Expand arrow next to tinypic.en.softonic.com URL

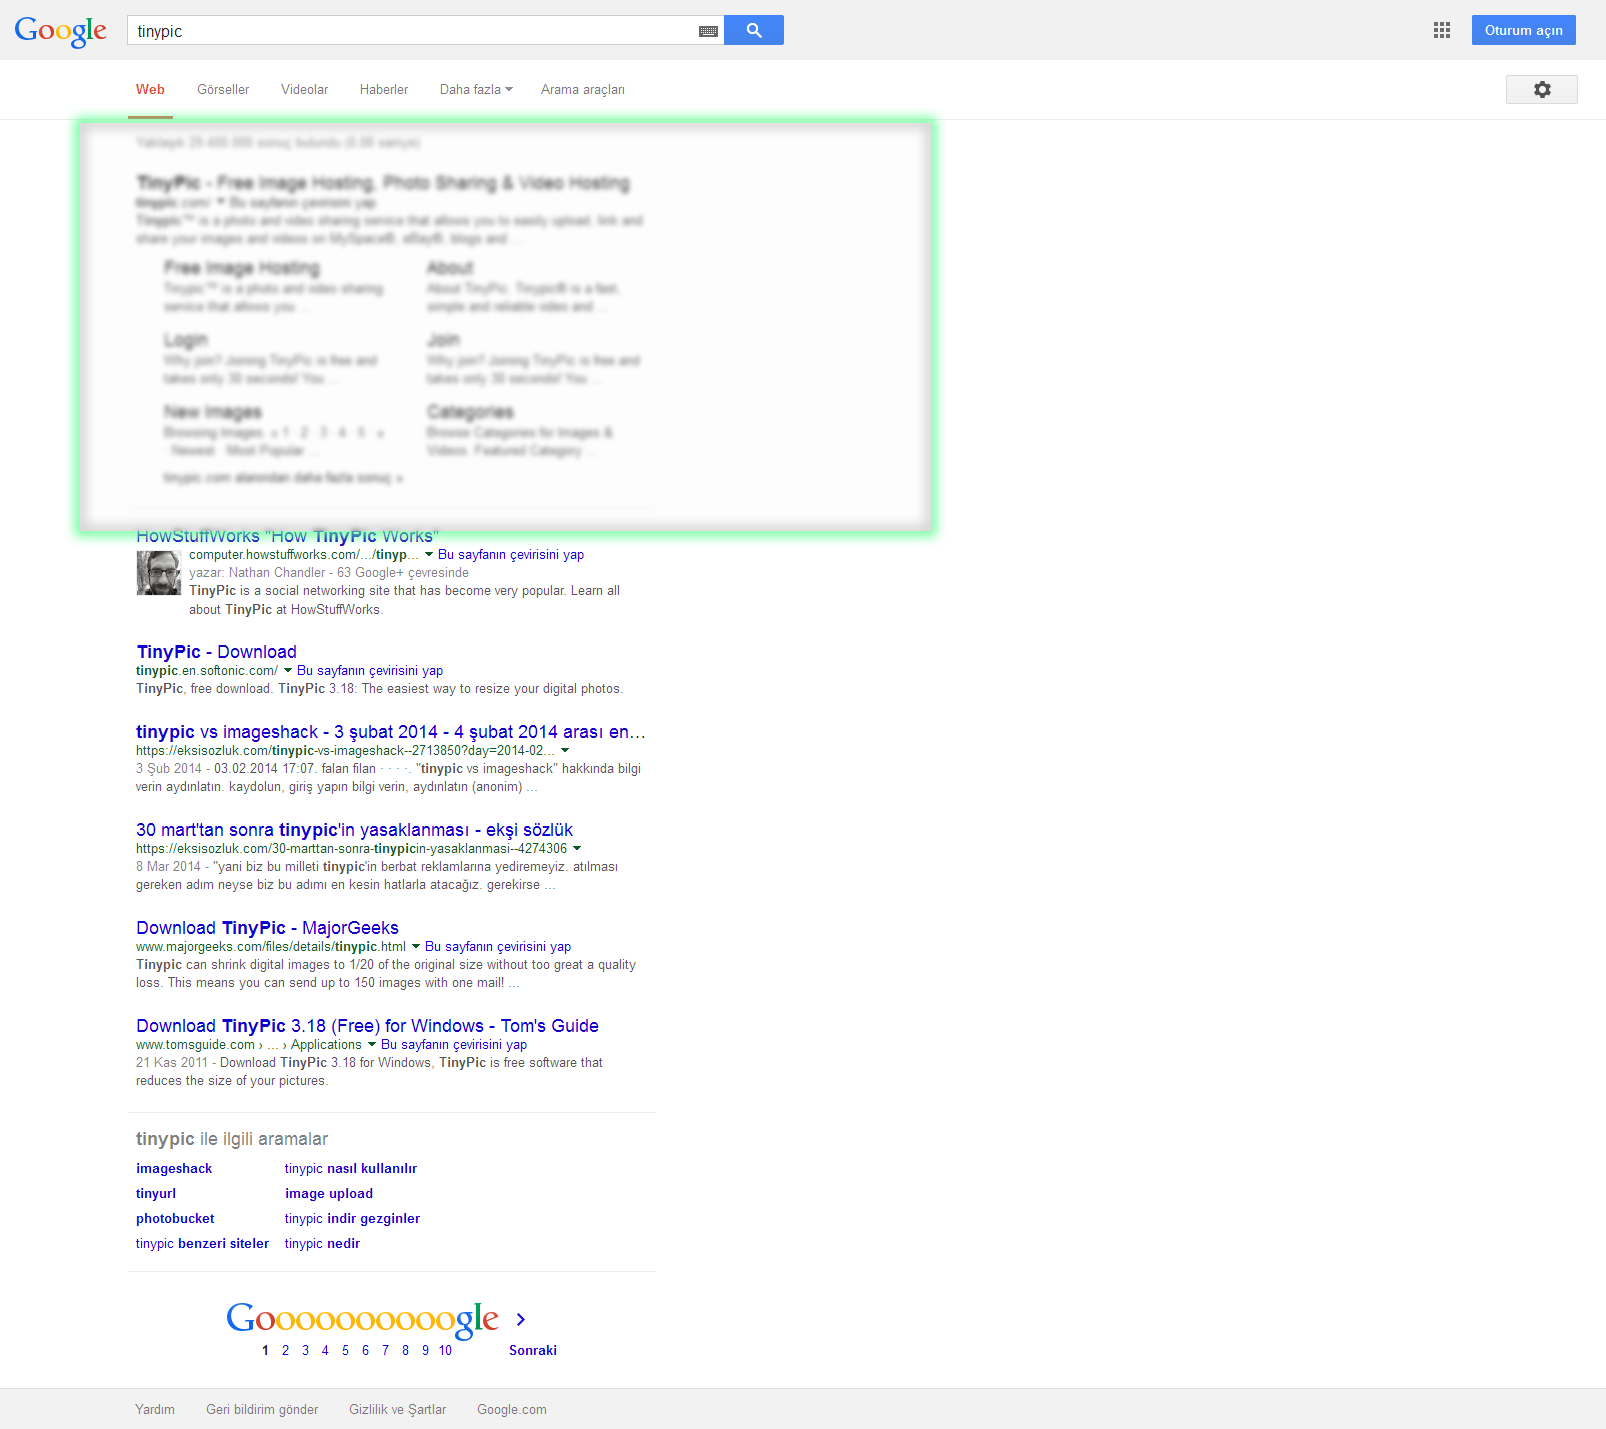(x=288, y=670)
